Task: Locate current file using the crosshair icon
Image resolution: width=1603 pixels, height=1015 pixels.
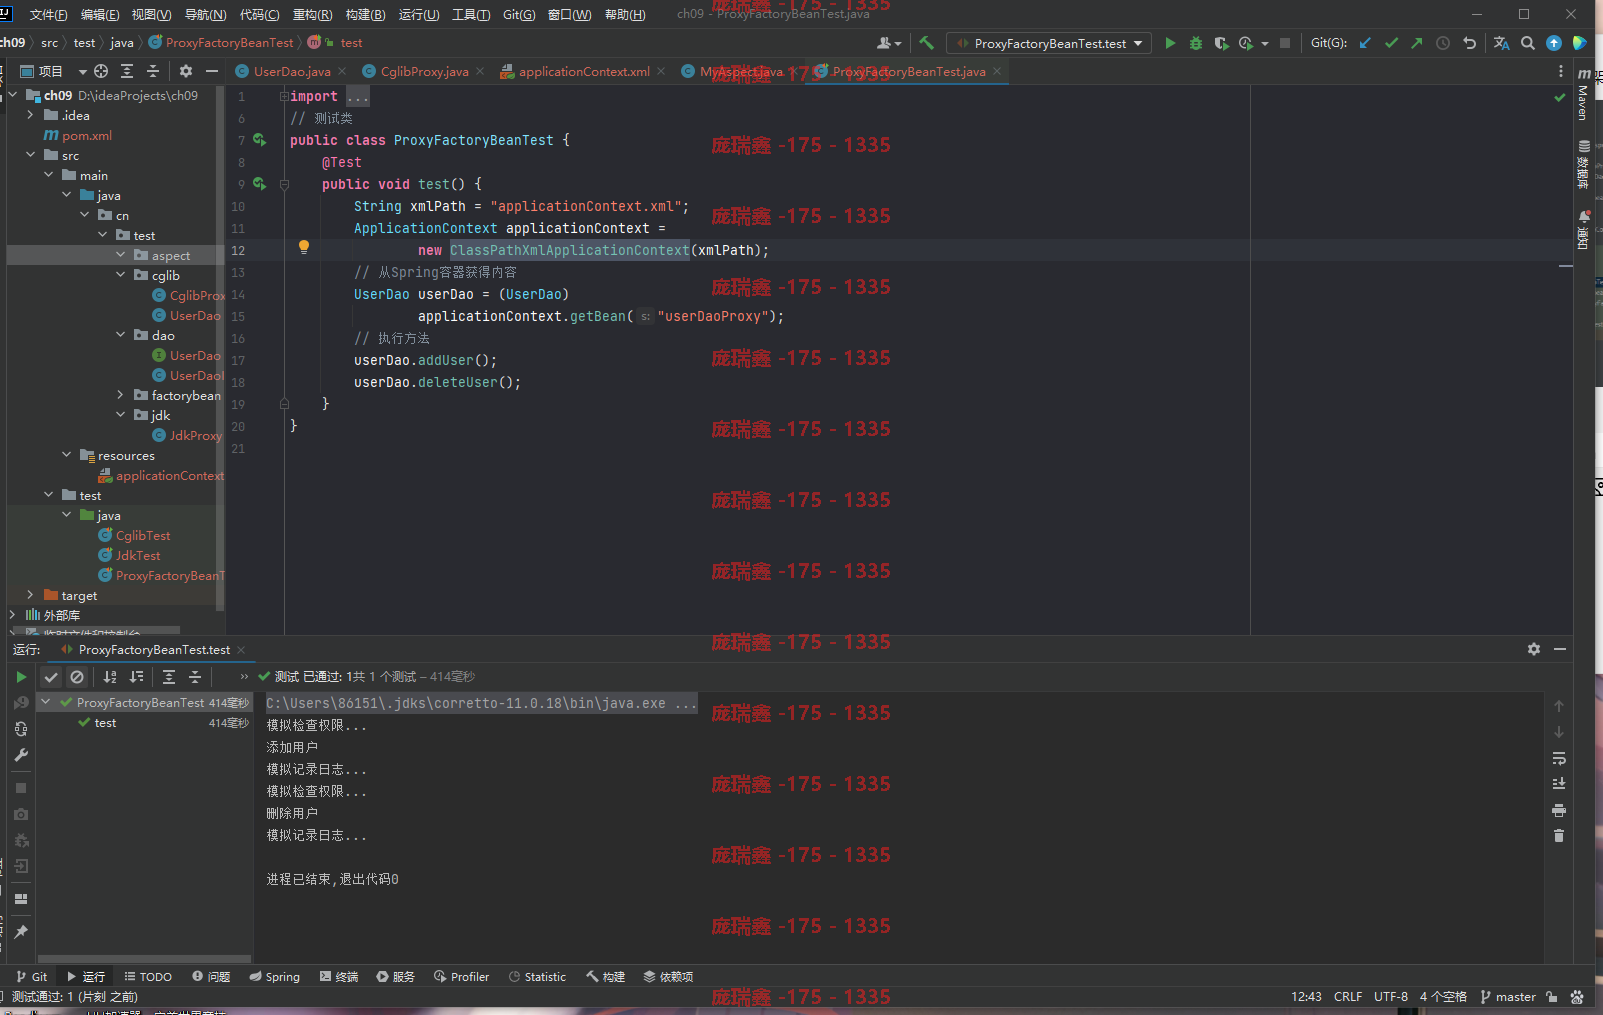Action: (101, 71)
